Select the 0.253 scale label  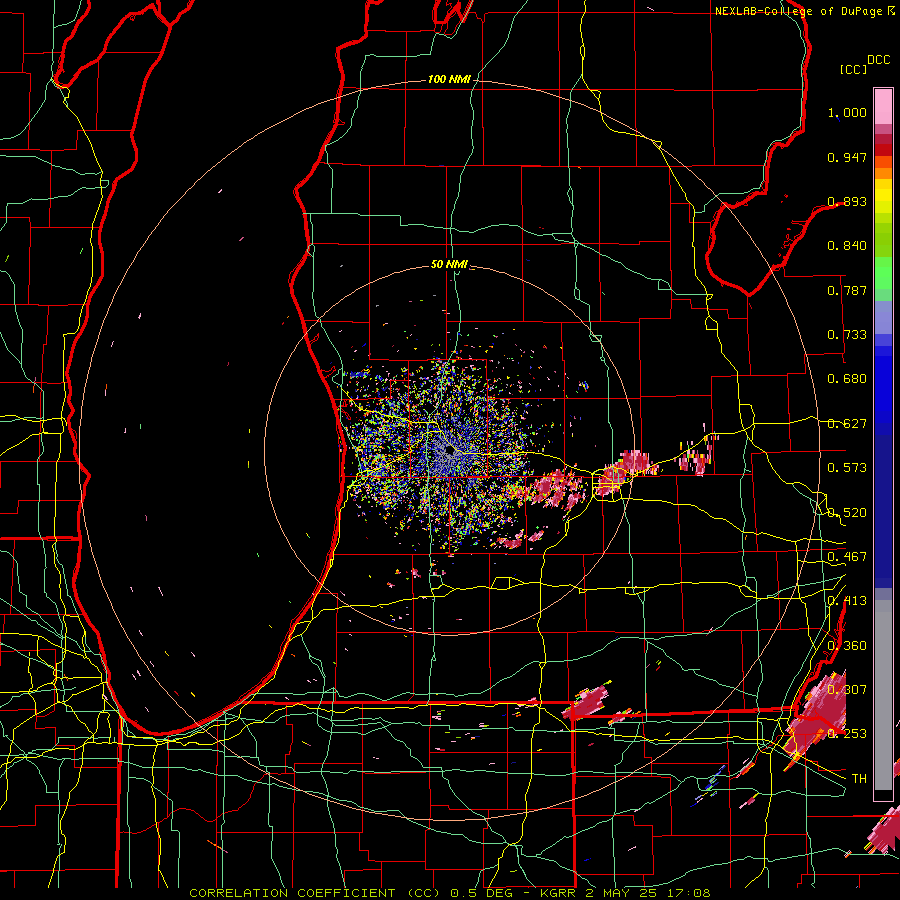point(847,734)
